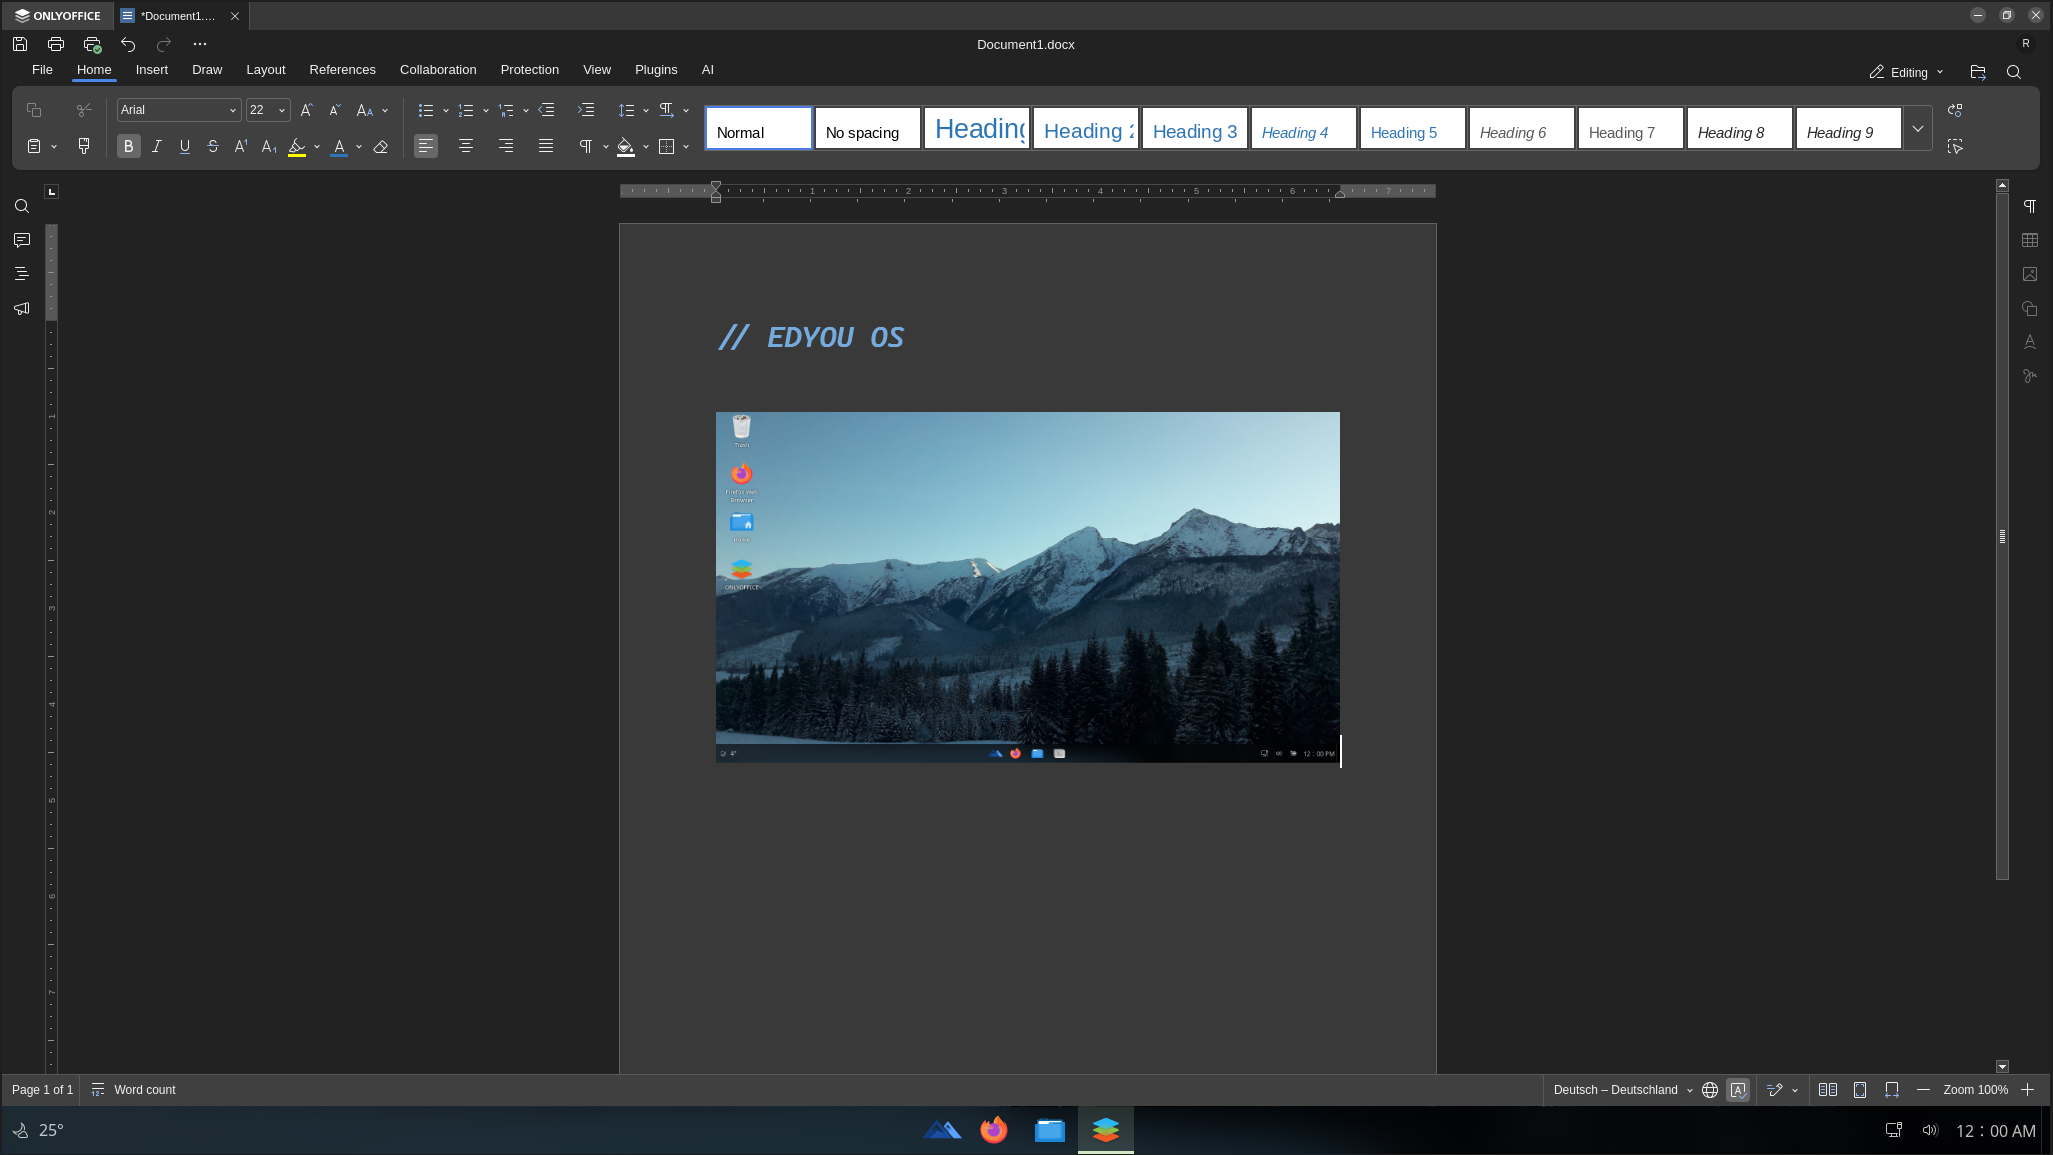The image size is (2053, 1155).
Task: Click the Save icon
Action: tap(20, 44)
